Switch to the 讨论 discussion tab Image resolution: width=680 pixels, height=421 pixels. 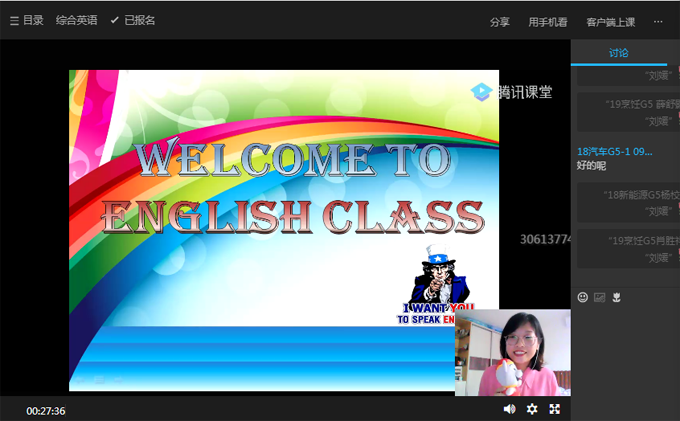[618, 53]
